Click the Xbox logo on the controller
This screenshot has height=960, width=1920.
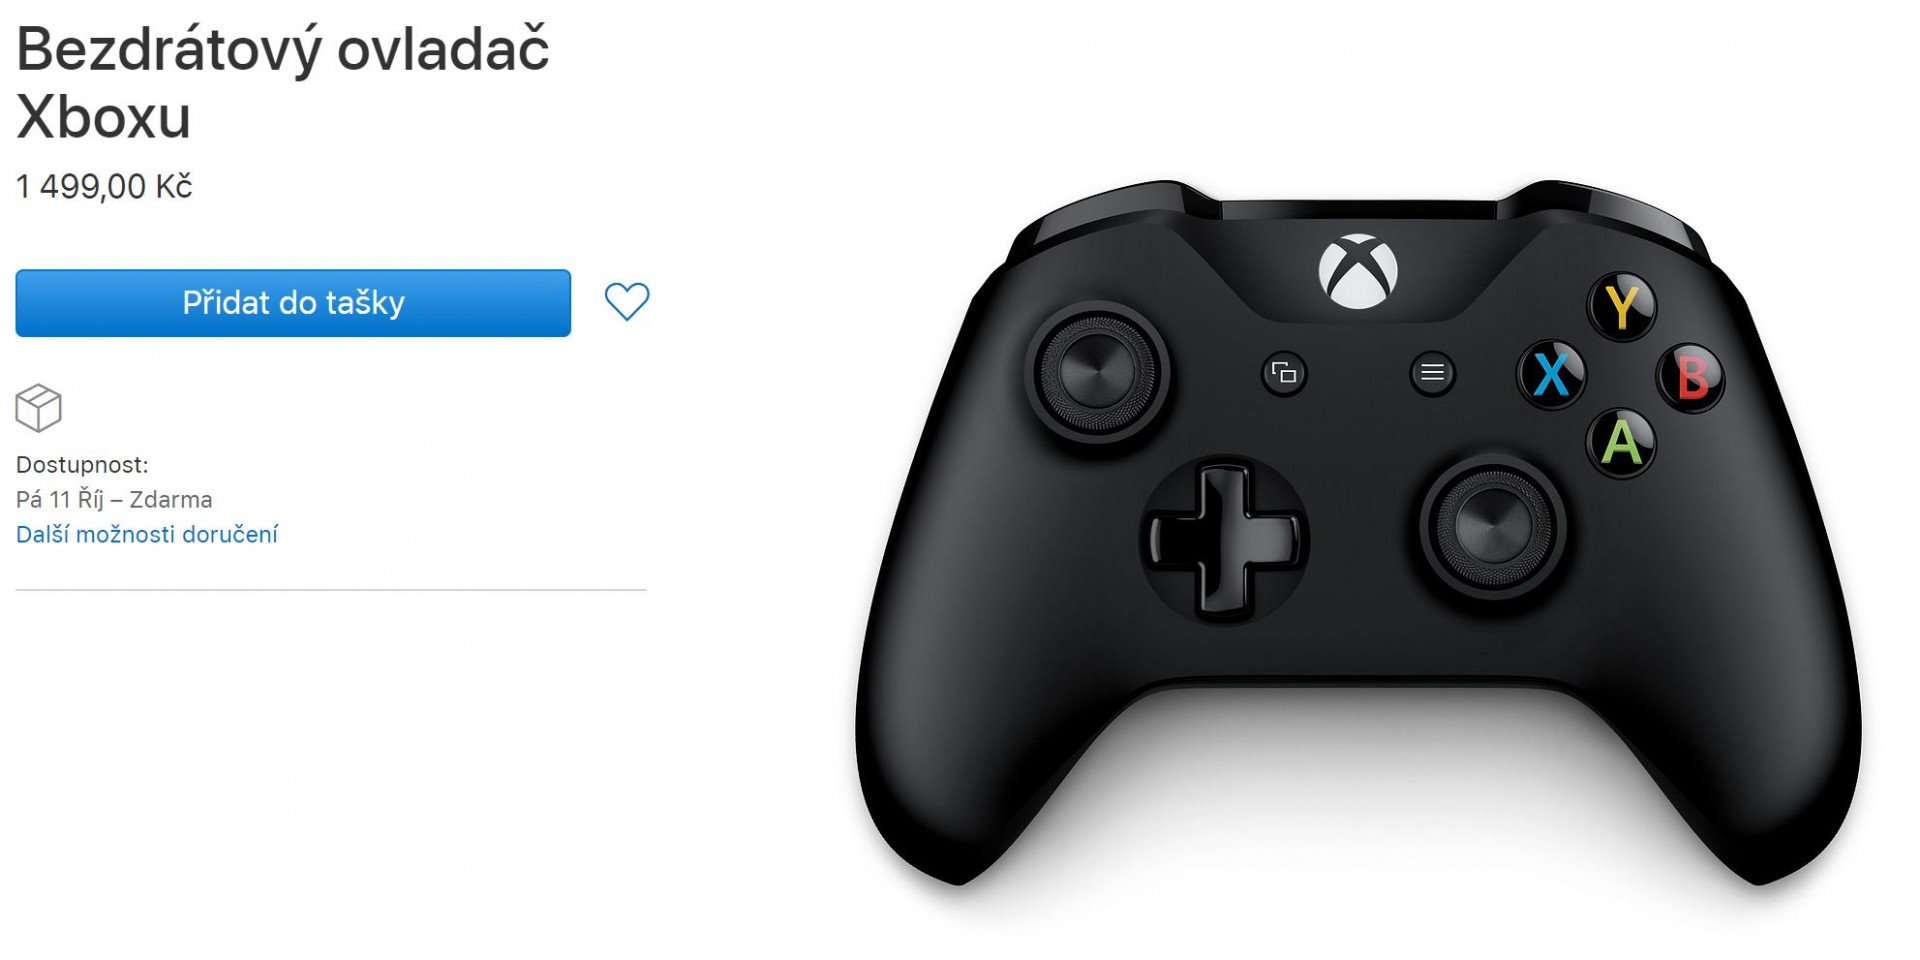point(1358,272)
